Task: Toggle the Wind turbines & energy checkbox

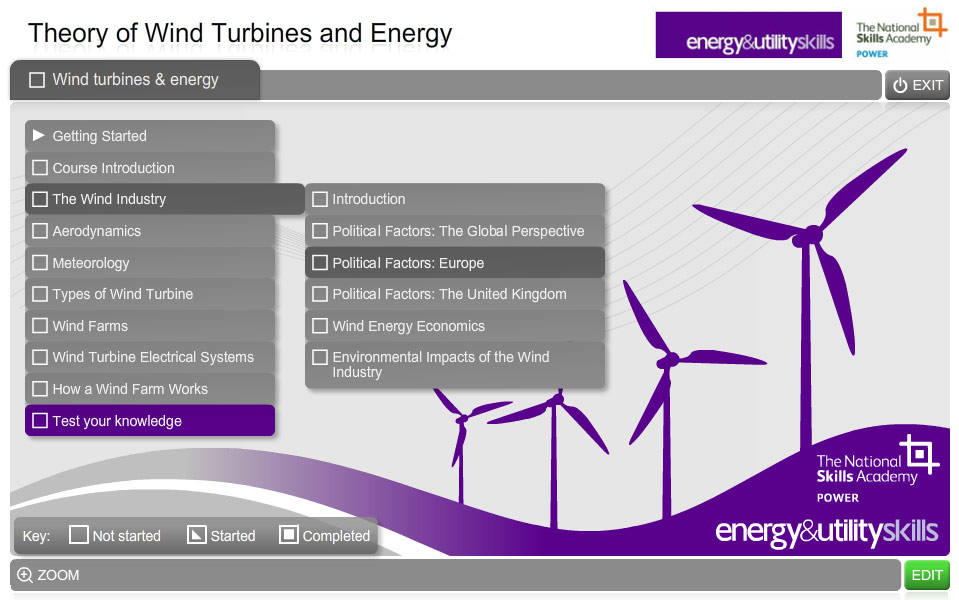Action: point(37,80)
